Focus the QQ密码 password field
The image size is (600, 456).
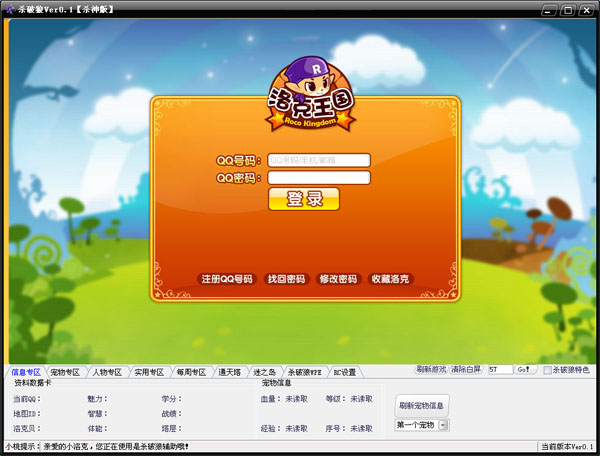319,178
